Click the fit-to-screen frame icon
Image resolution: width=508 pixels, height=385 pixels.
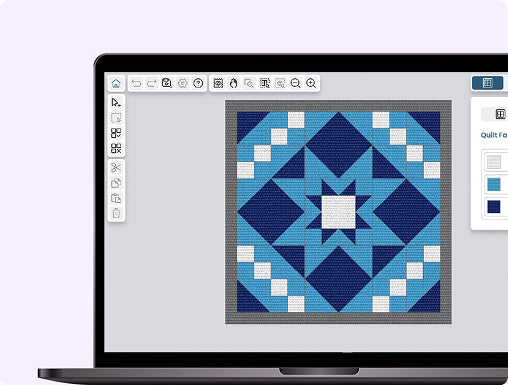(x=218, y=83)
